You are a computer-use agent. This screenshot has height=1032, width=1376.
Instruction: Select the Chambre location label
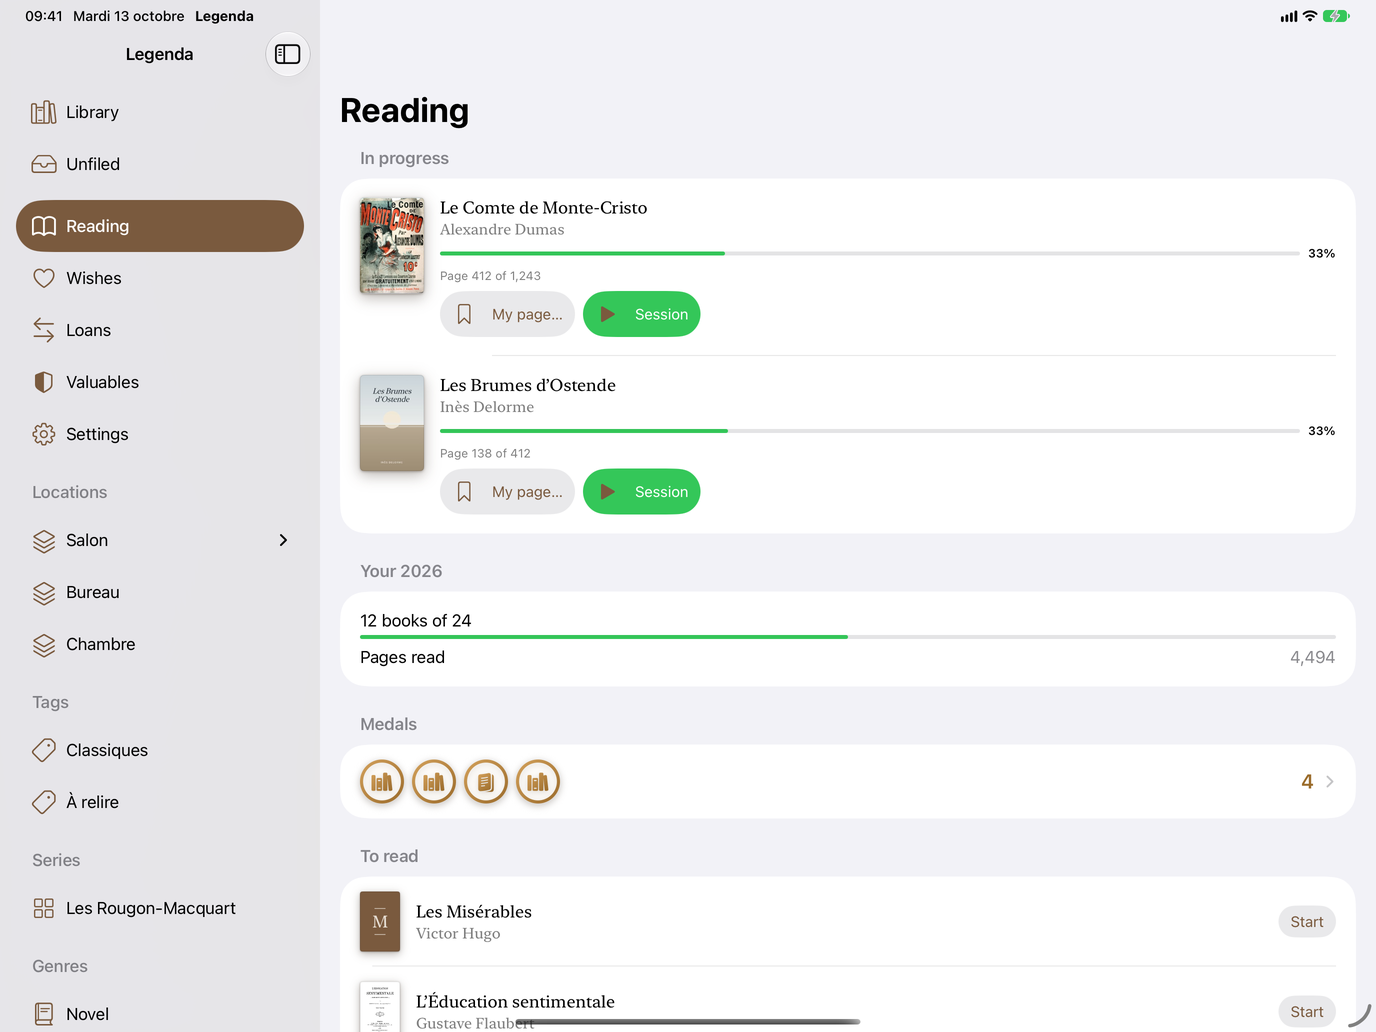tap(101, 644)
